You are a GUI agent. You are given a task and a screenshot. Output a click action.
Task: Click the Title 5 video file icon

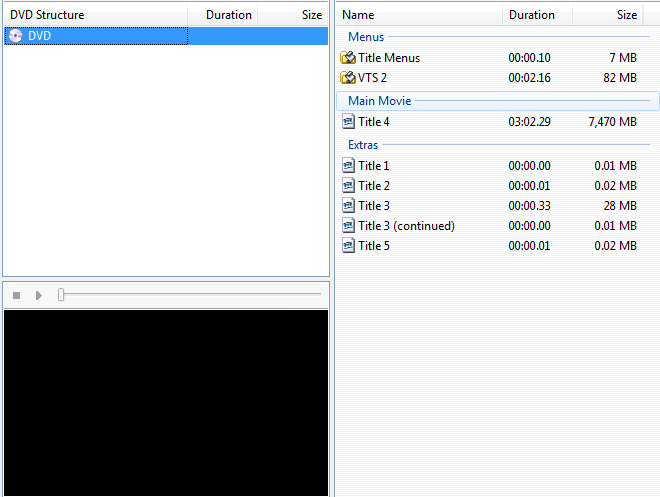[x=348, y=245]
